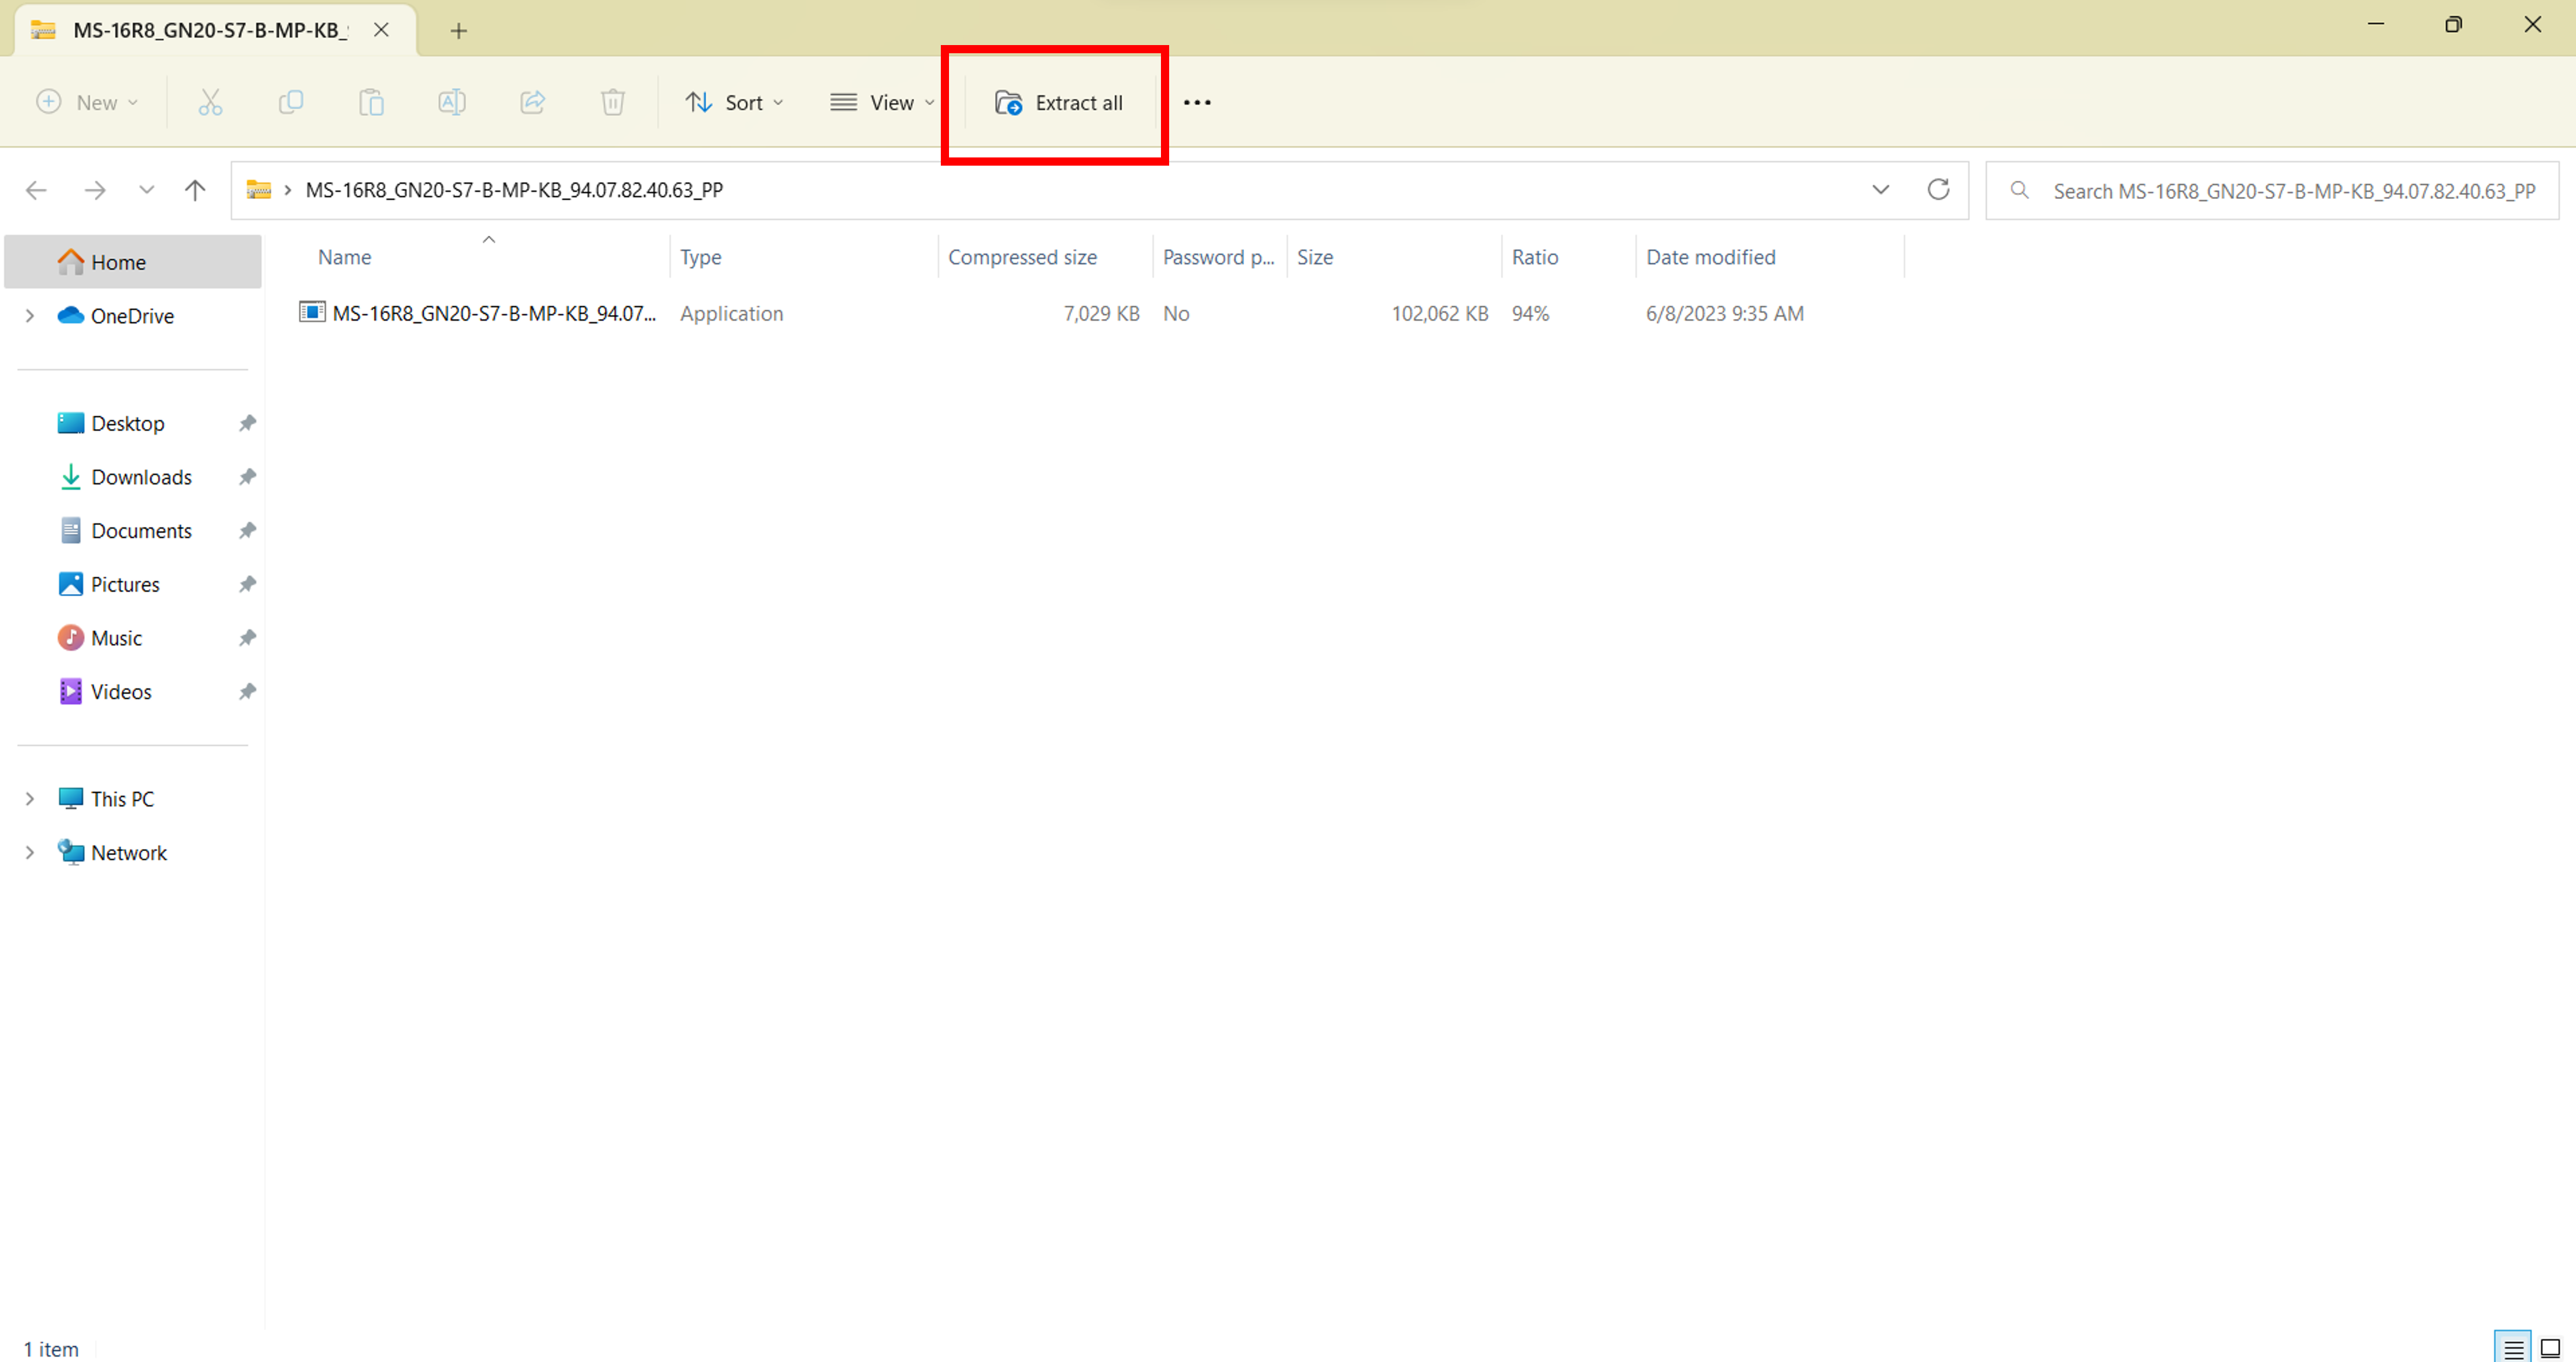Add a new tab
Viewport: 2576px width, 1362px height.
click(458, 31)
